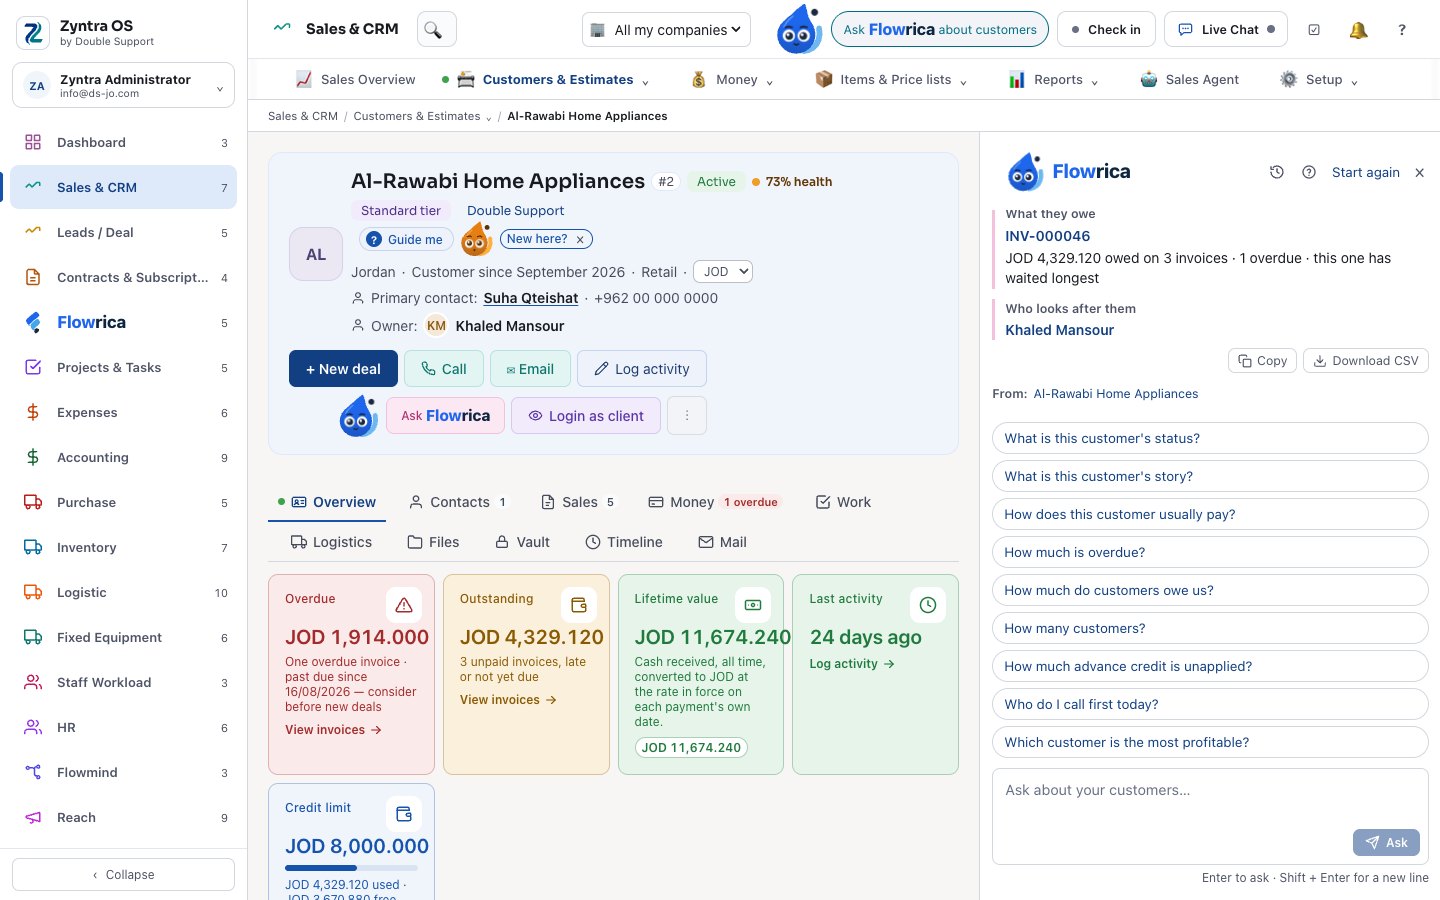Click the Log activity button
Viewport: 1440px width, 900px height.
[x=641, y=369]
